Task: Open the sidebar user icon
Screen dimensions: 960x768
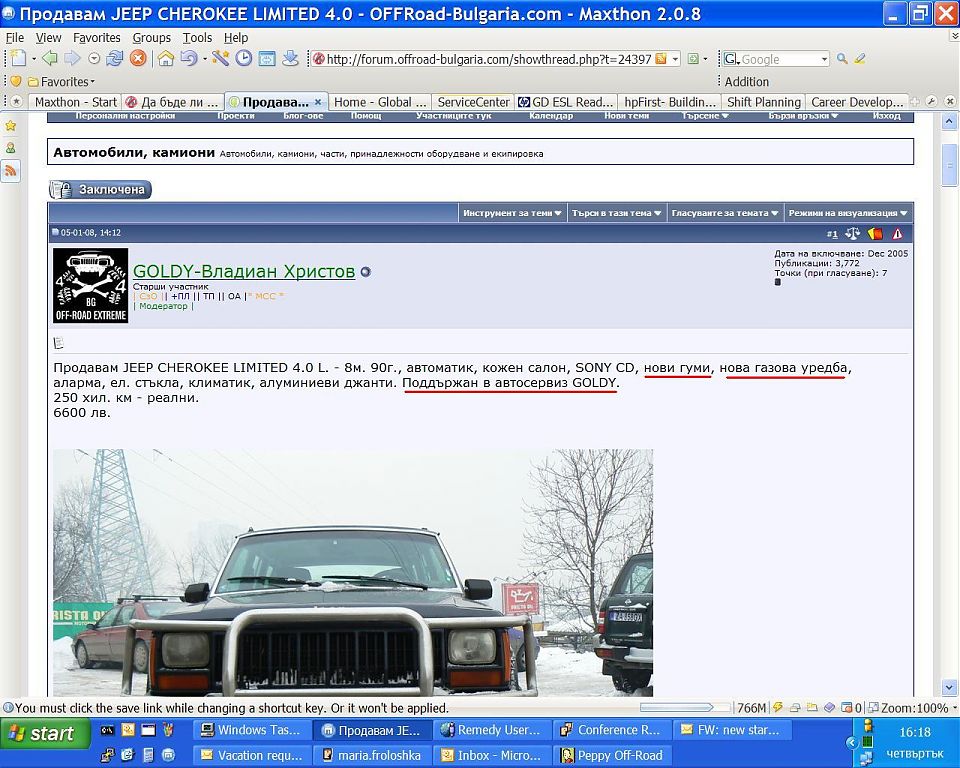Action: click(11, 148)
